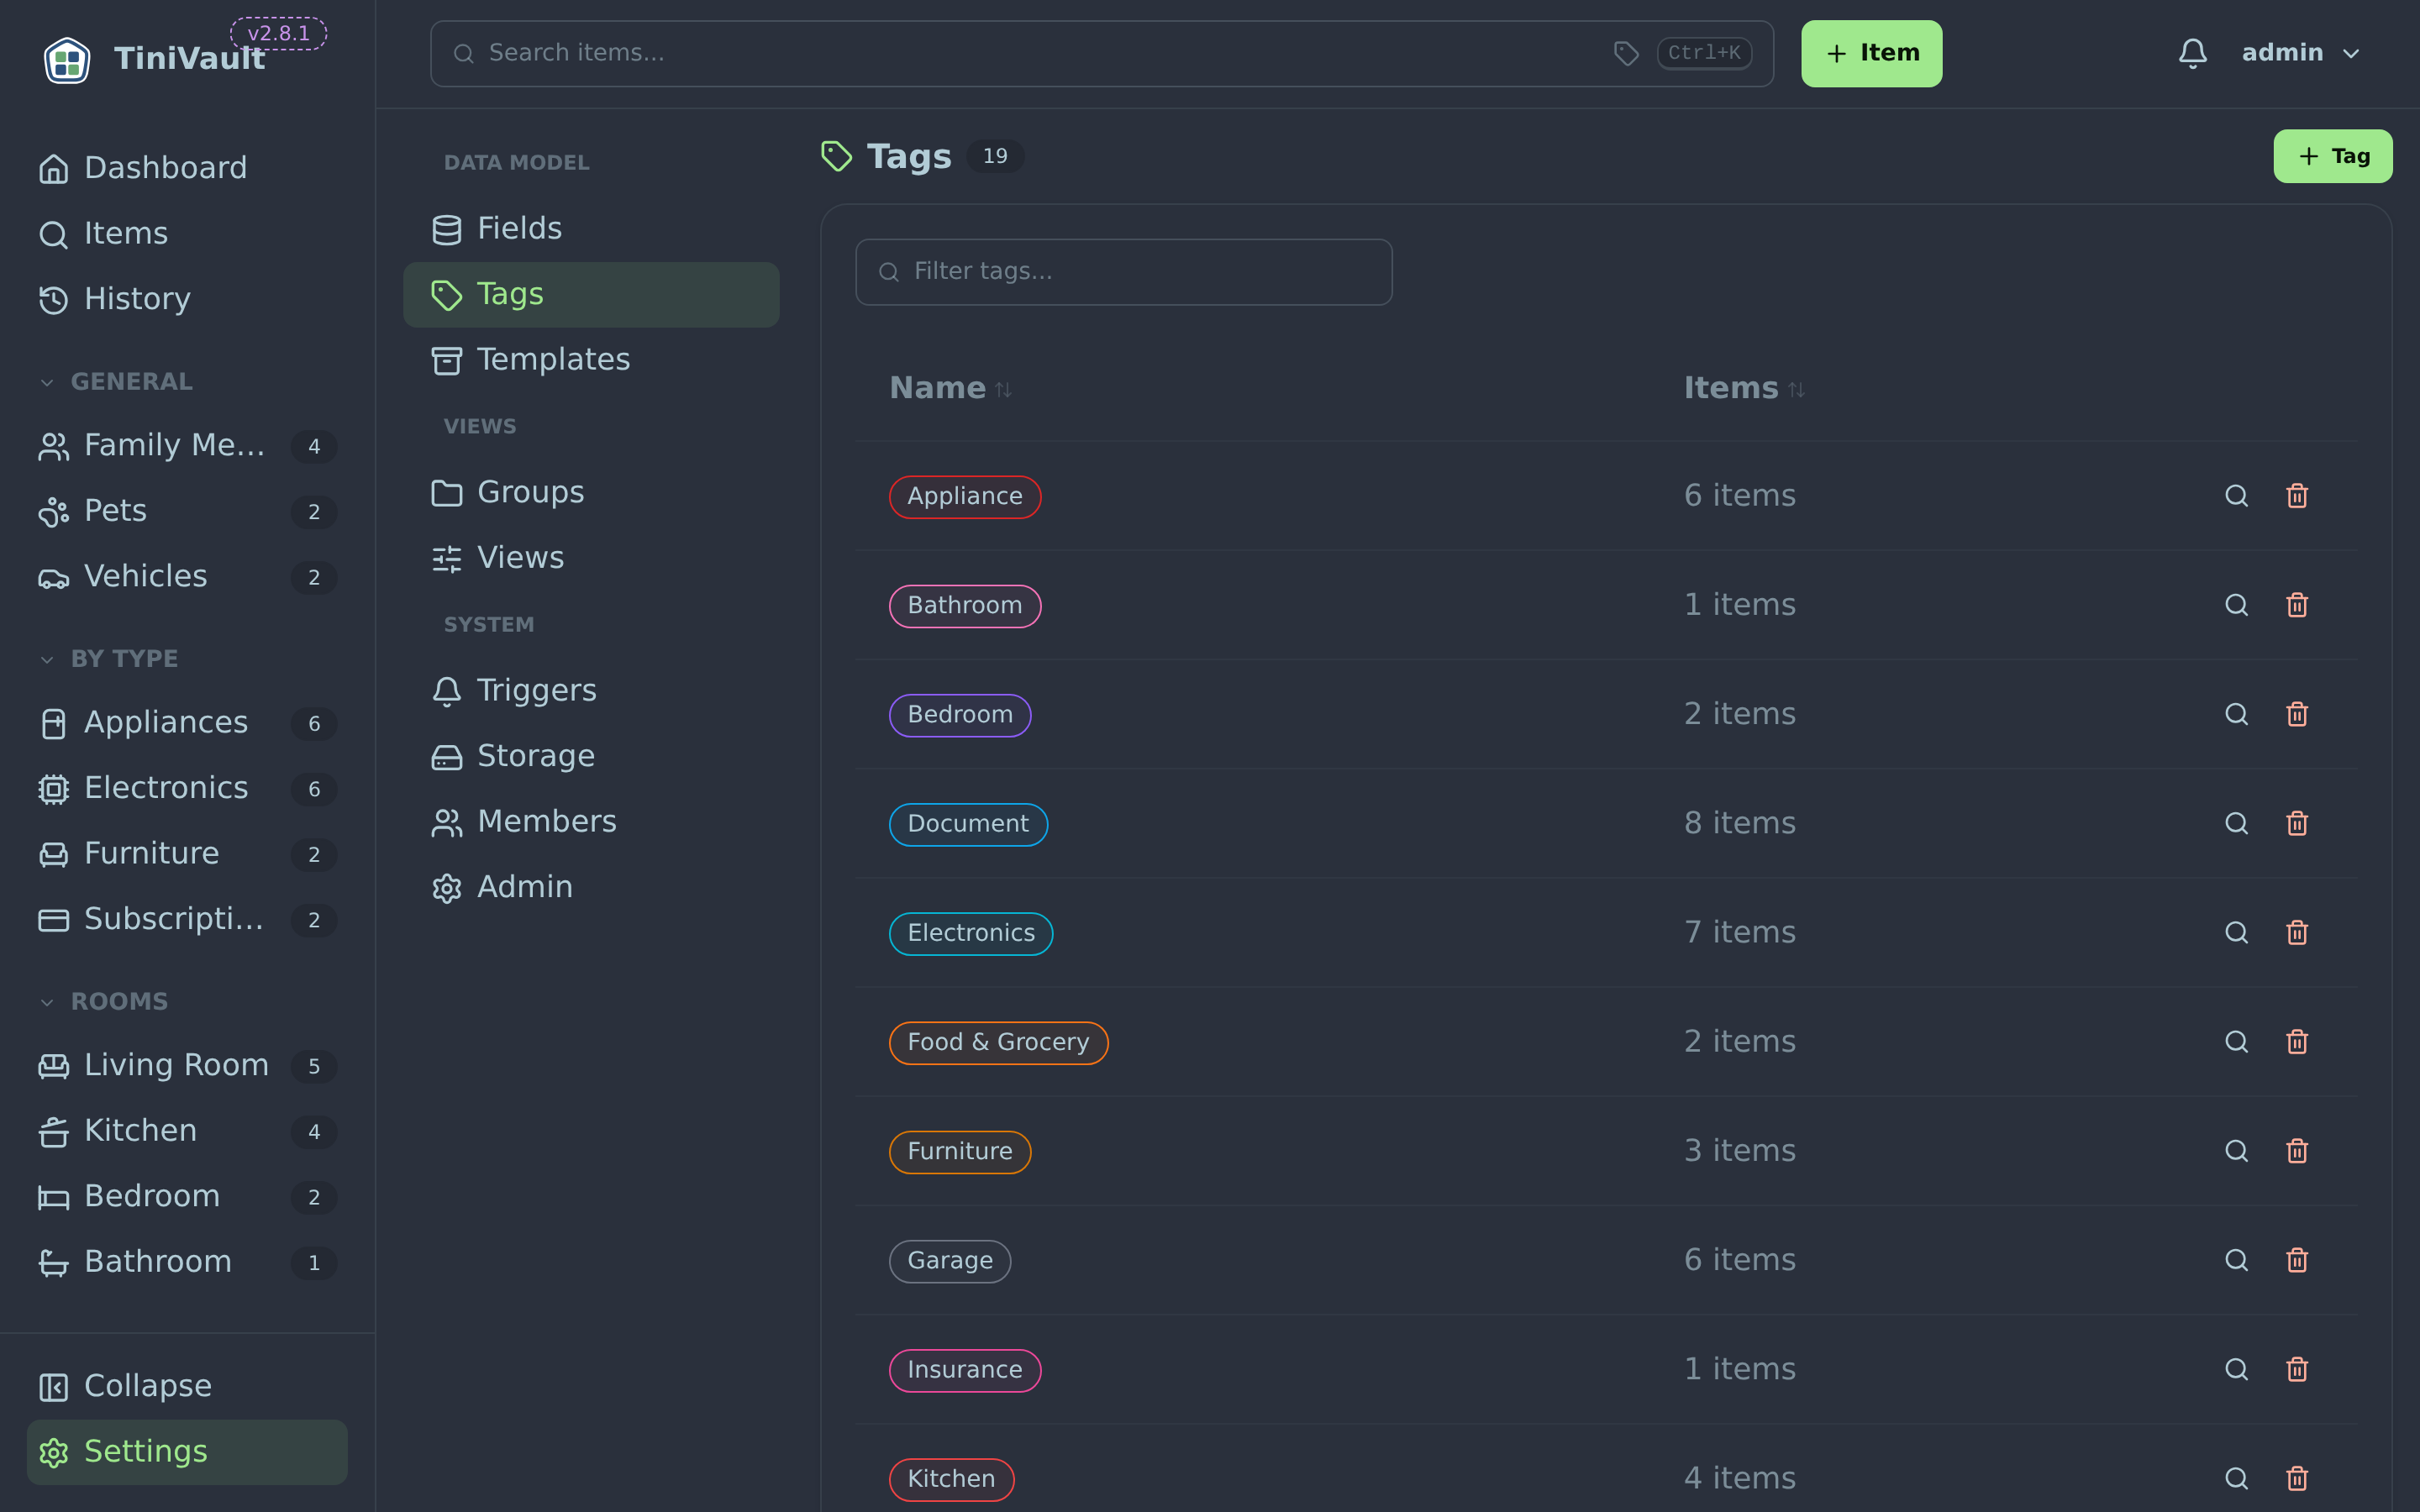Open Groups under Views
The image size is (2420, 1512).
tap(591, 493)
